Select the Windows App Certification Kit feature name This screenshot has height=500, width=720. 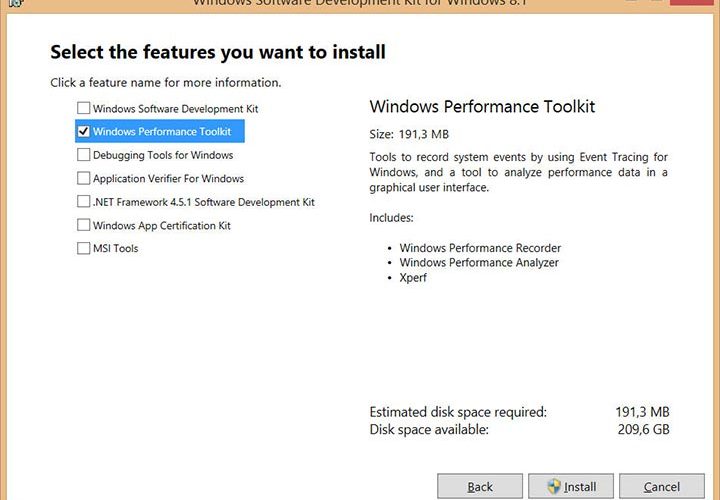162,225
